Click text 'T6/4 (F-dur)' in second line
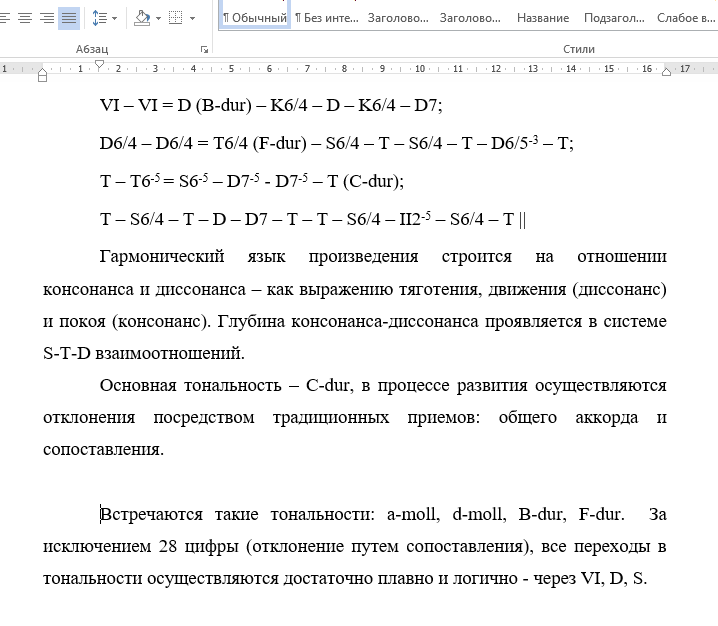 [260, 144]
